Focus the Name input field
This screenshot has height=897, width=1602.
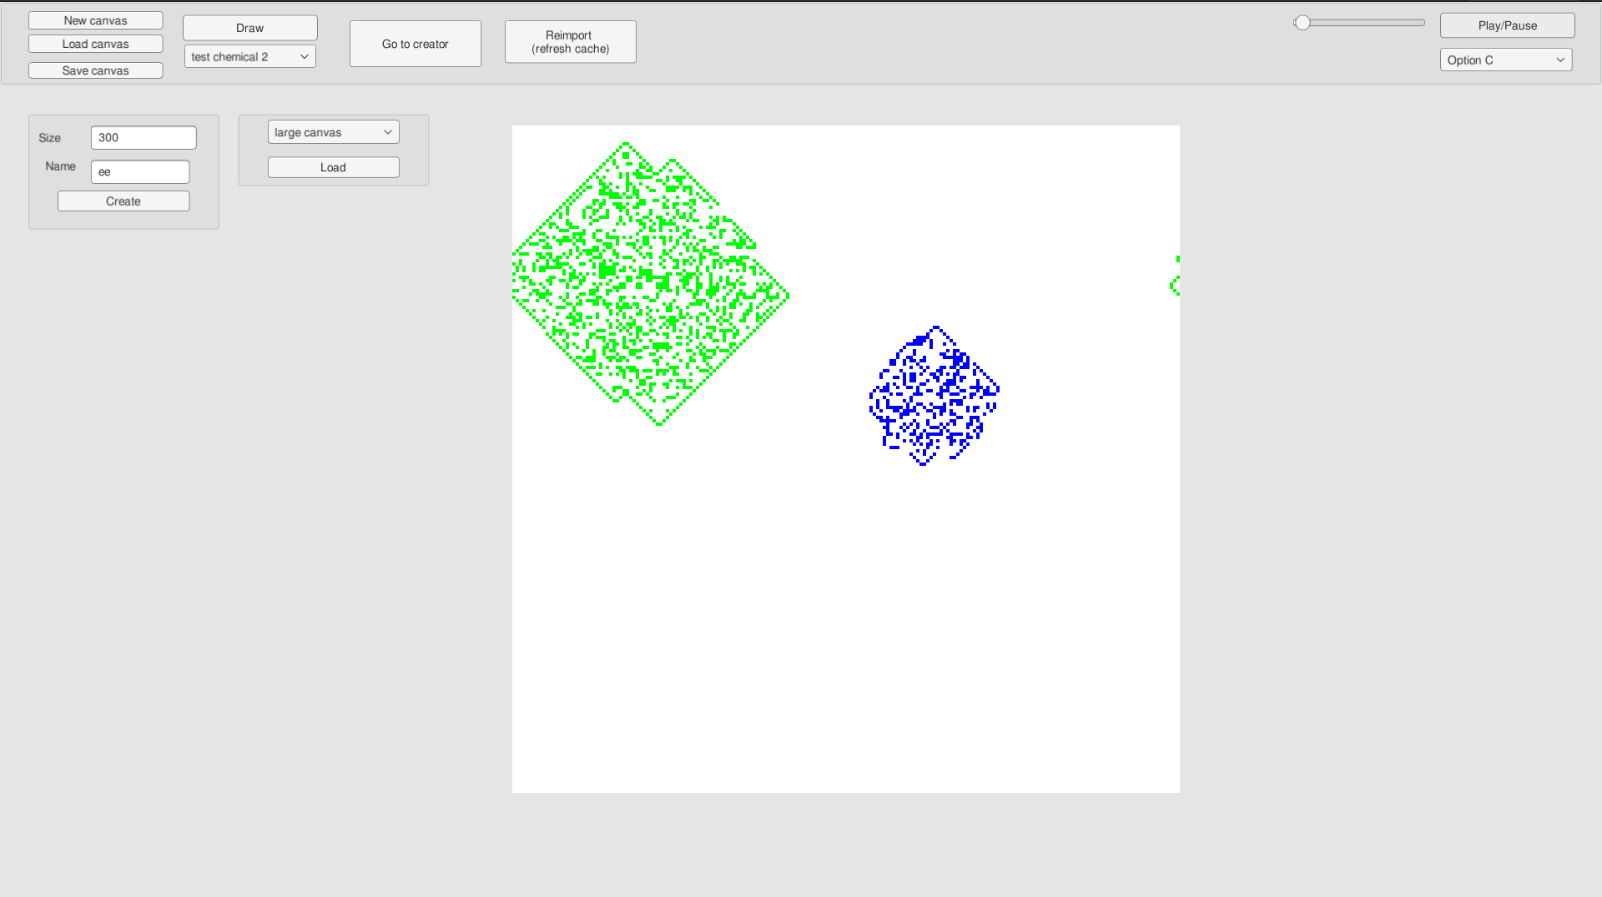pyautogui.click(x=140, y=172)
